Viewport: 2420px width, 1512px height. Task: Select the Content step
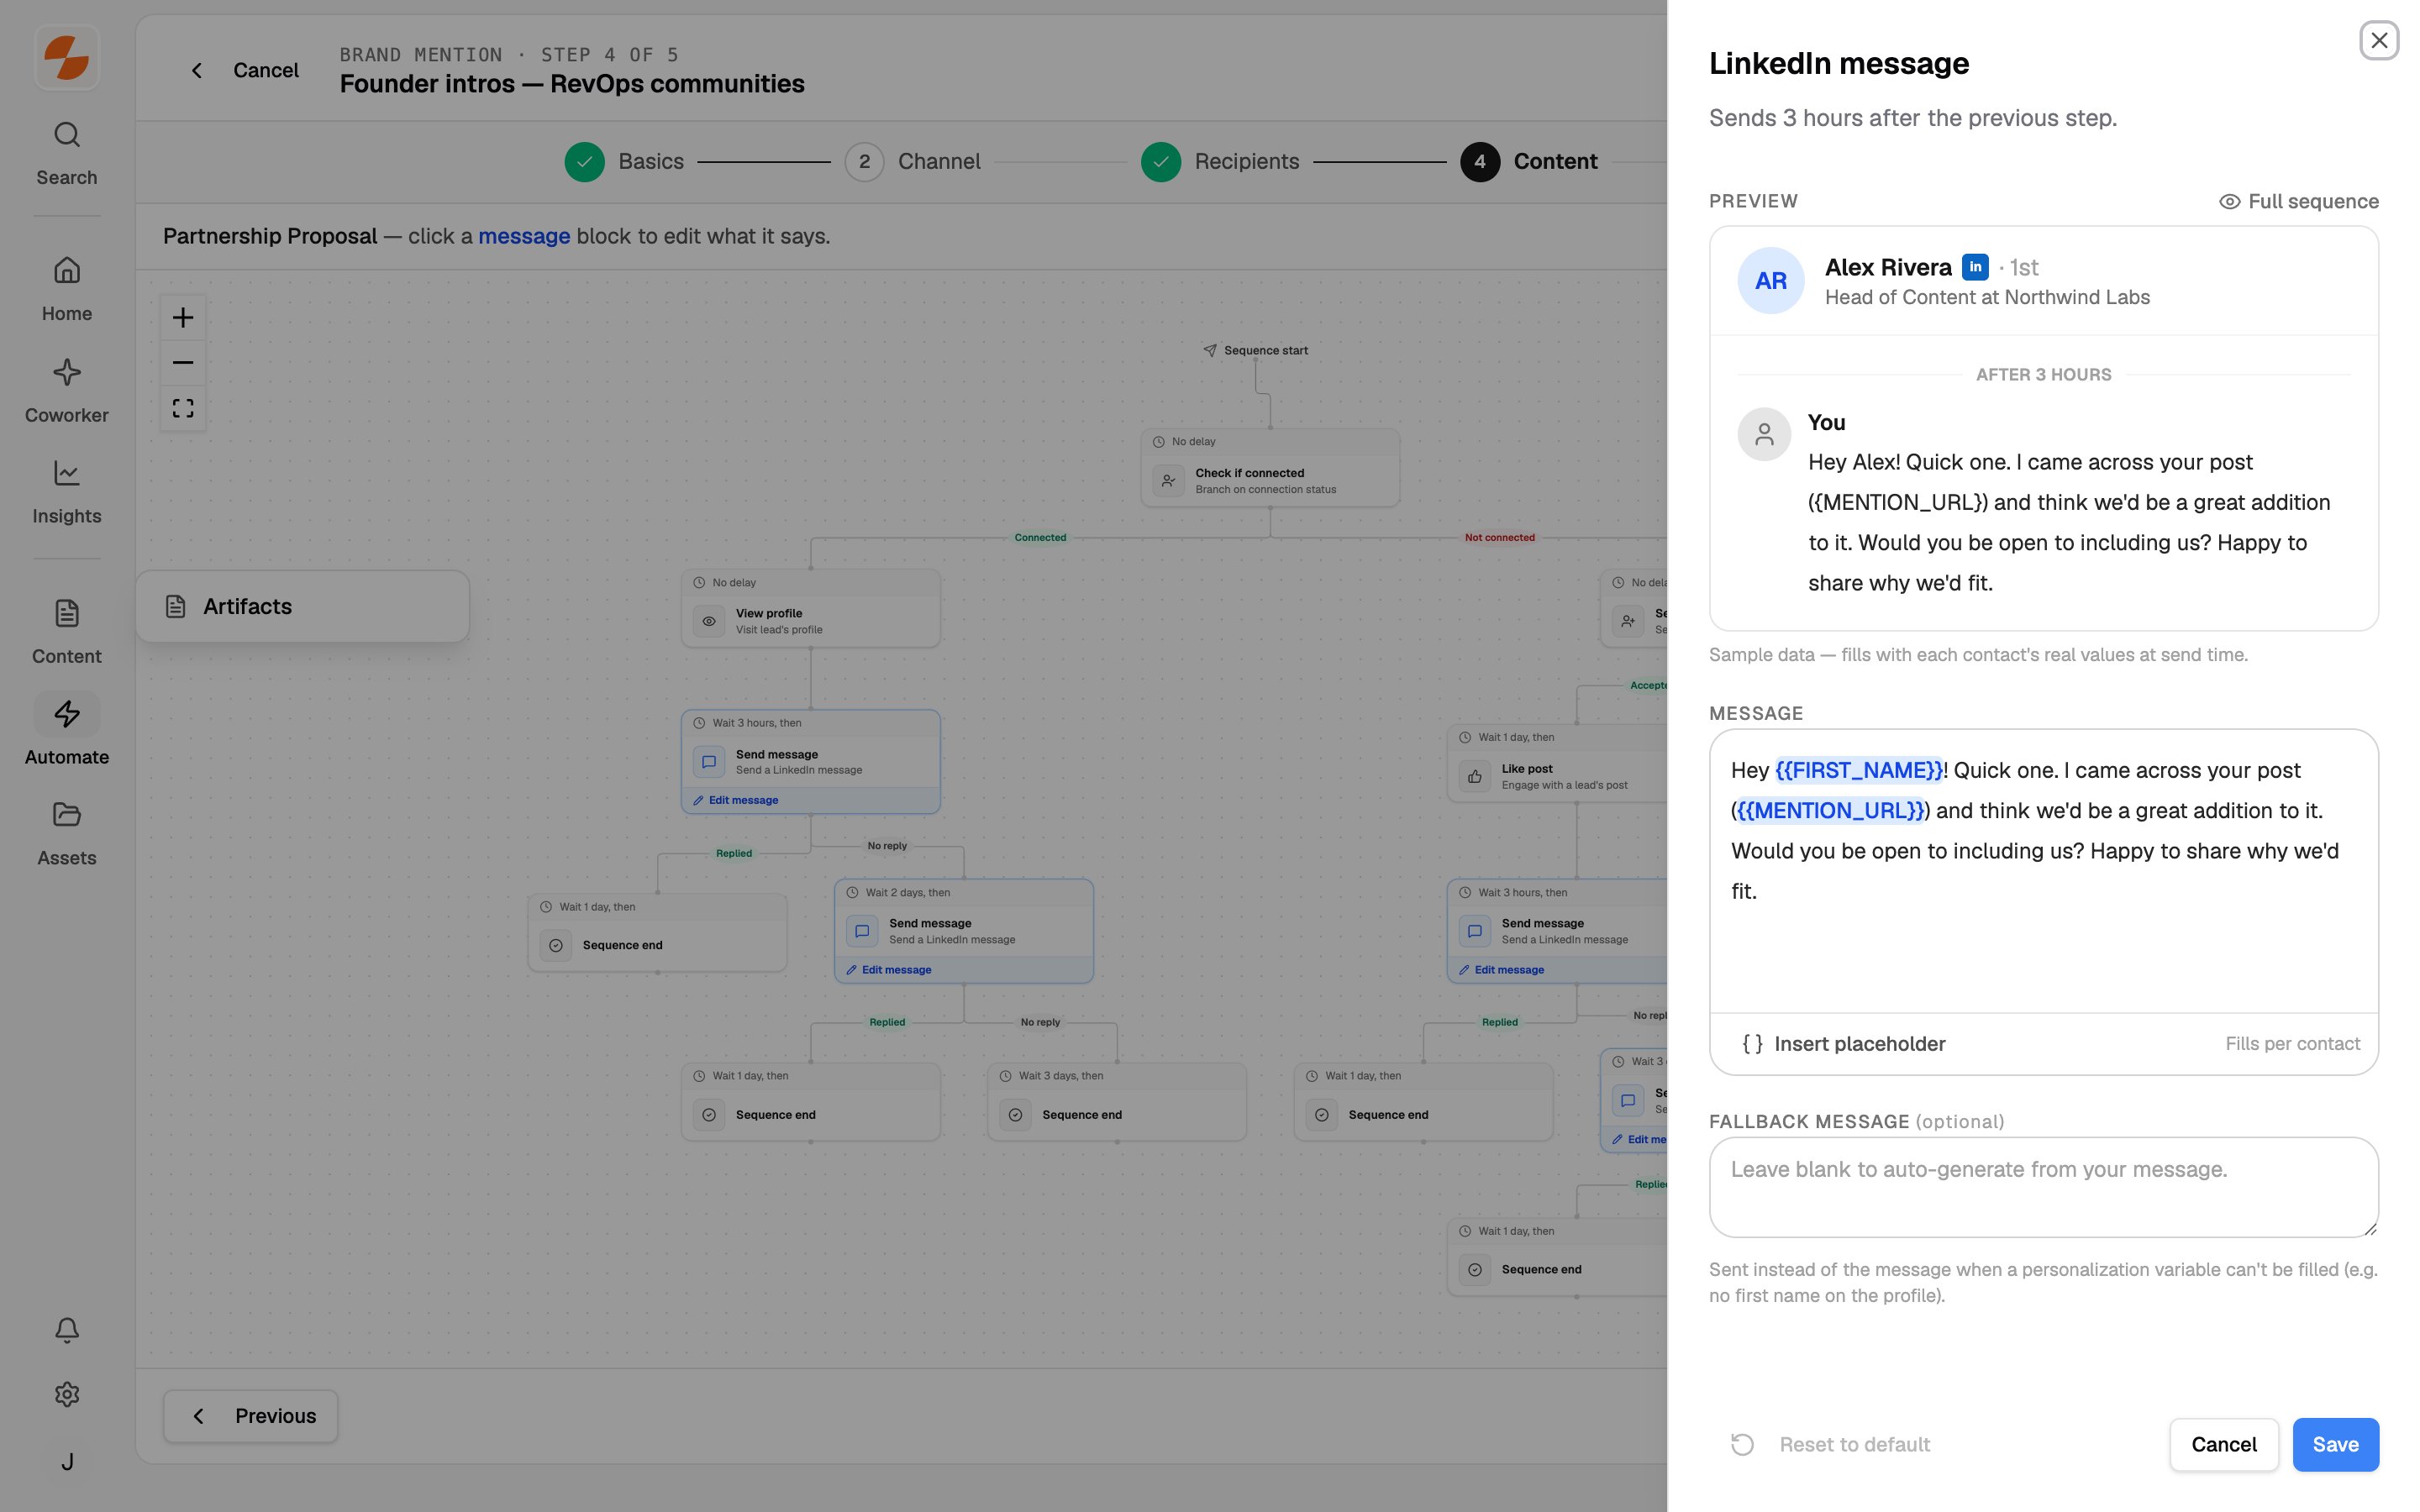tap(1528, 162)
